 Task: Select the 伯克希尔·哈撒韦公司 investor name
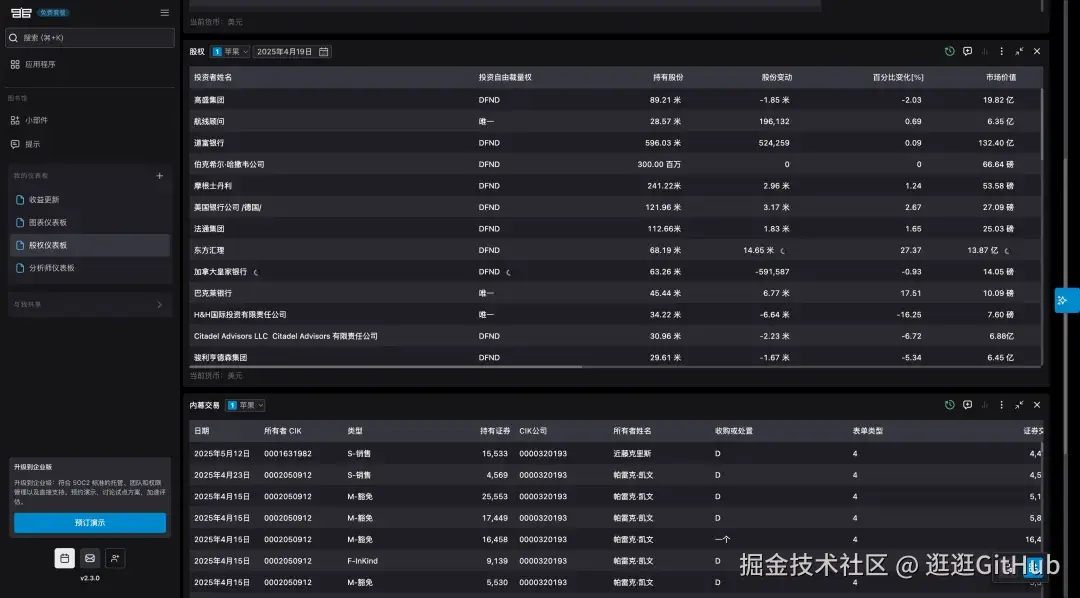click(229, 165)
